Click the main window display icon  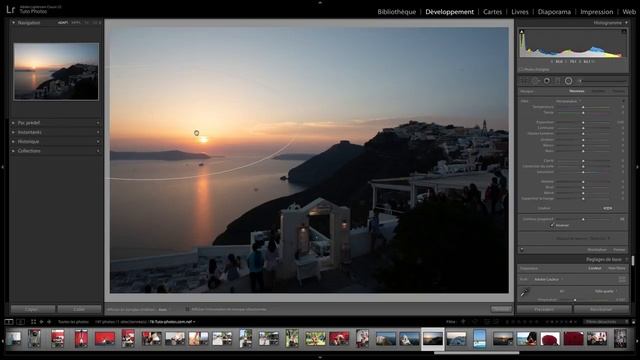coord(9,322)
